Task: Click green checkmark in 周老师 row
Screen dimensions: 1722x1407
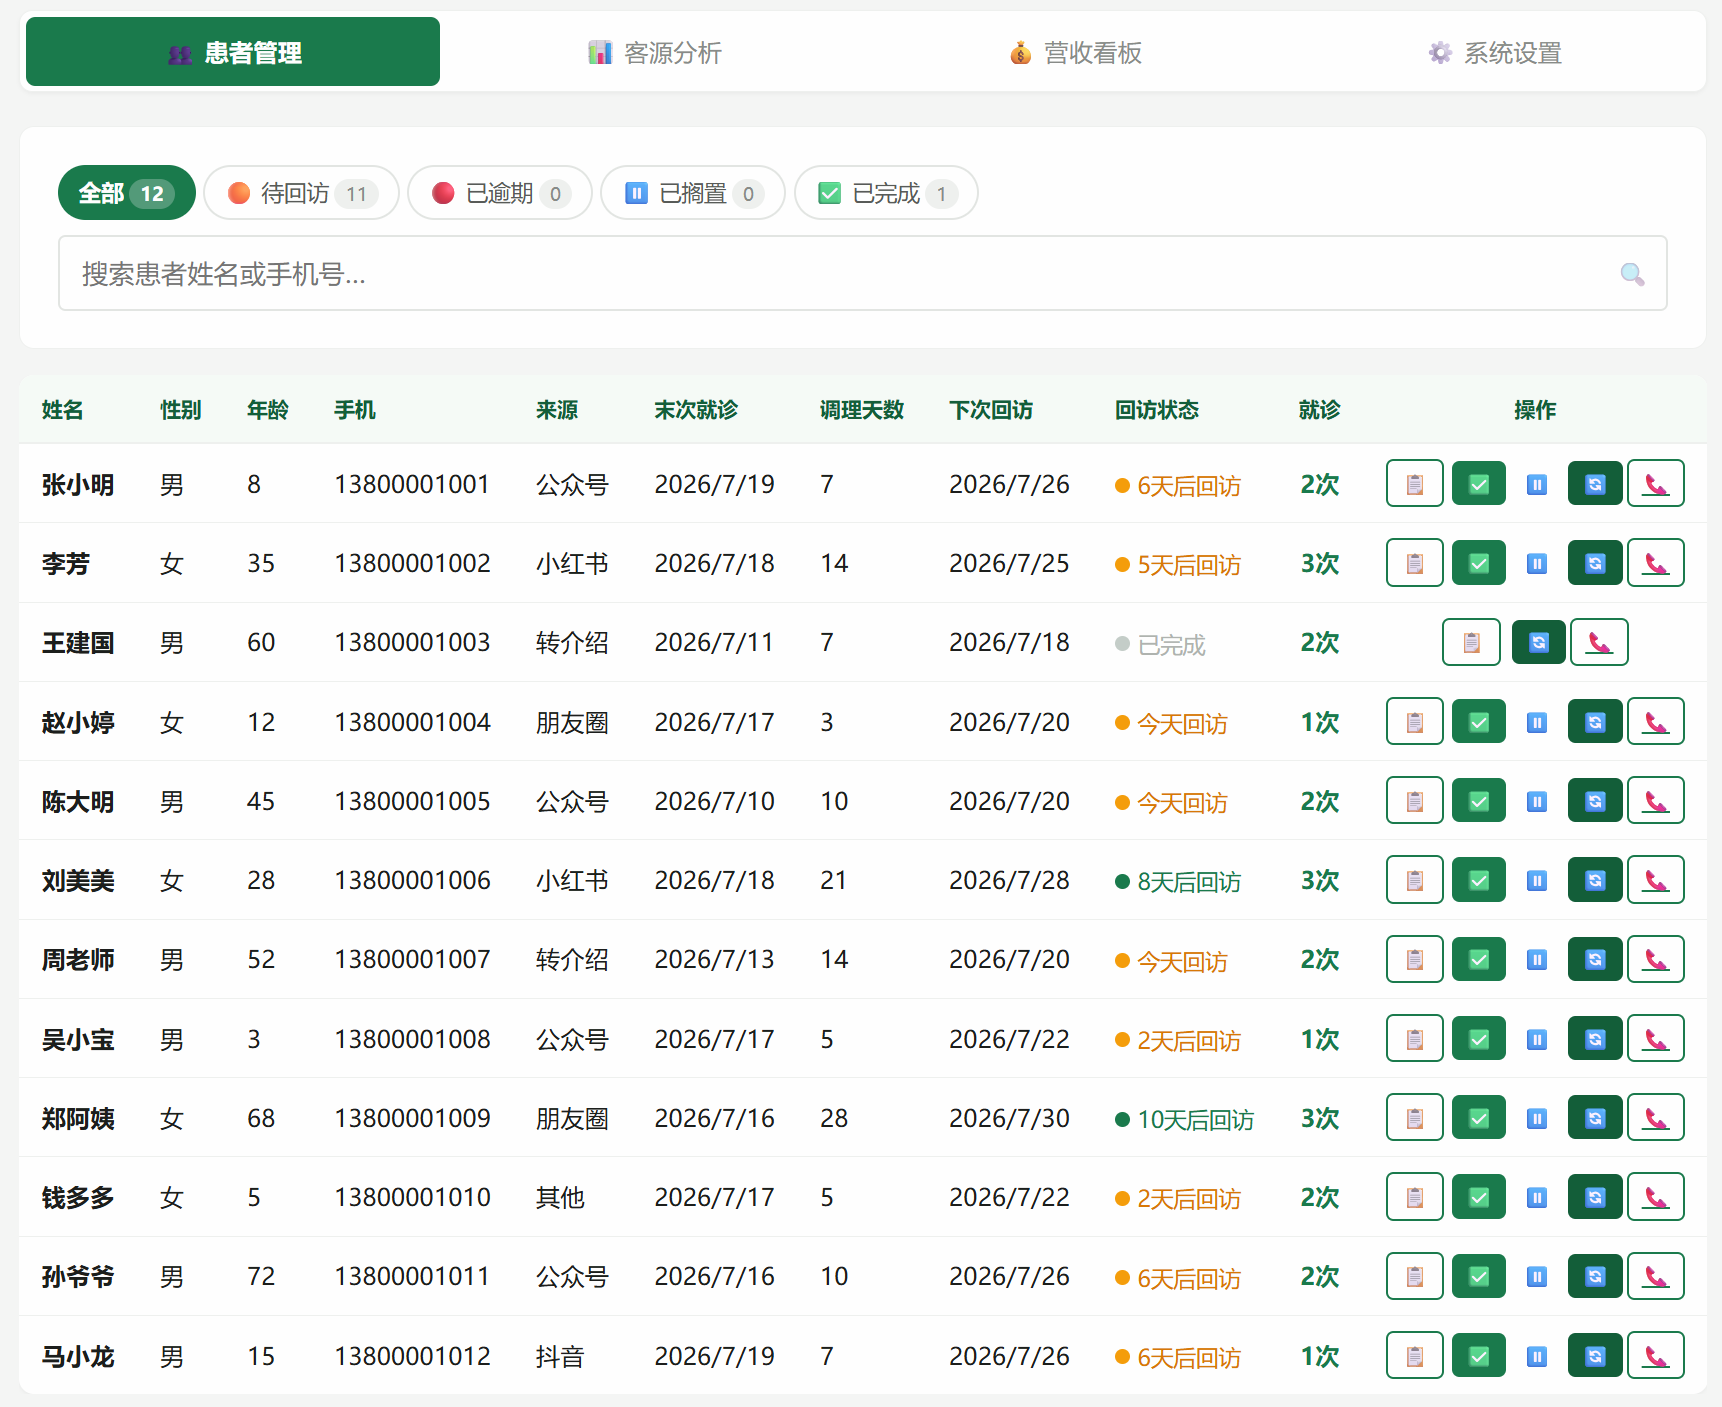Action: [x=1479, y=959]
